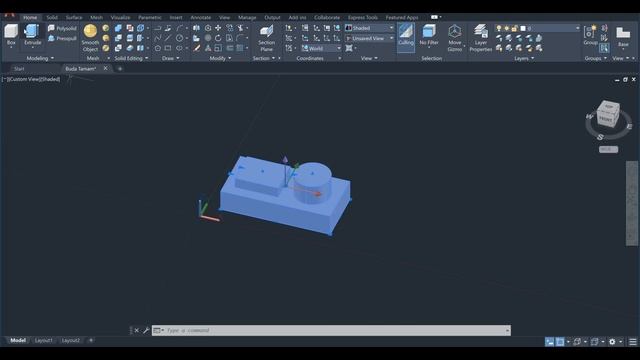Screen dimensions: 640x360
Task: Expand the Layers panel
Action: point(524,58)
